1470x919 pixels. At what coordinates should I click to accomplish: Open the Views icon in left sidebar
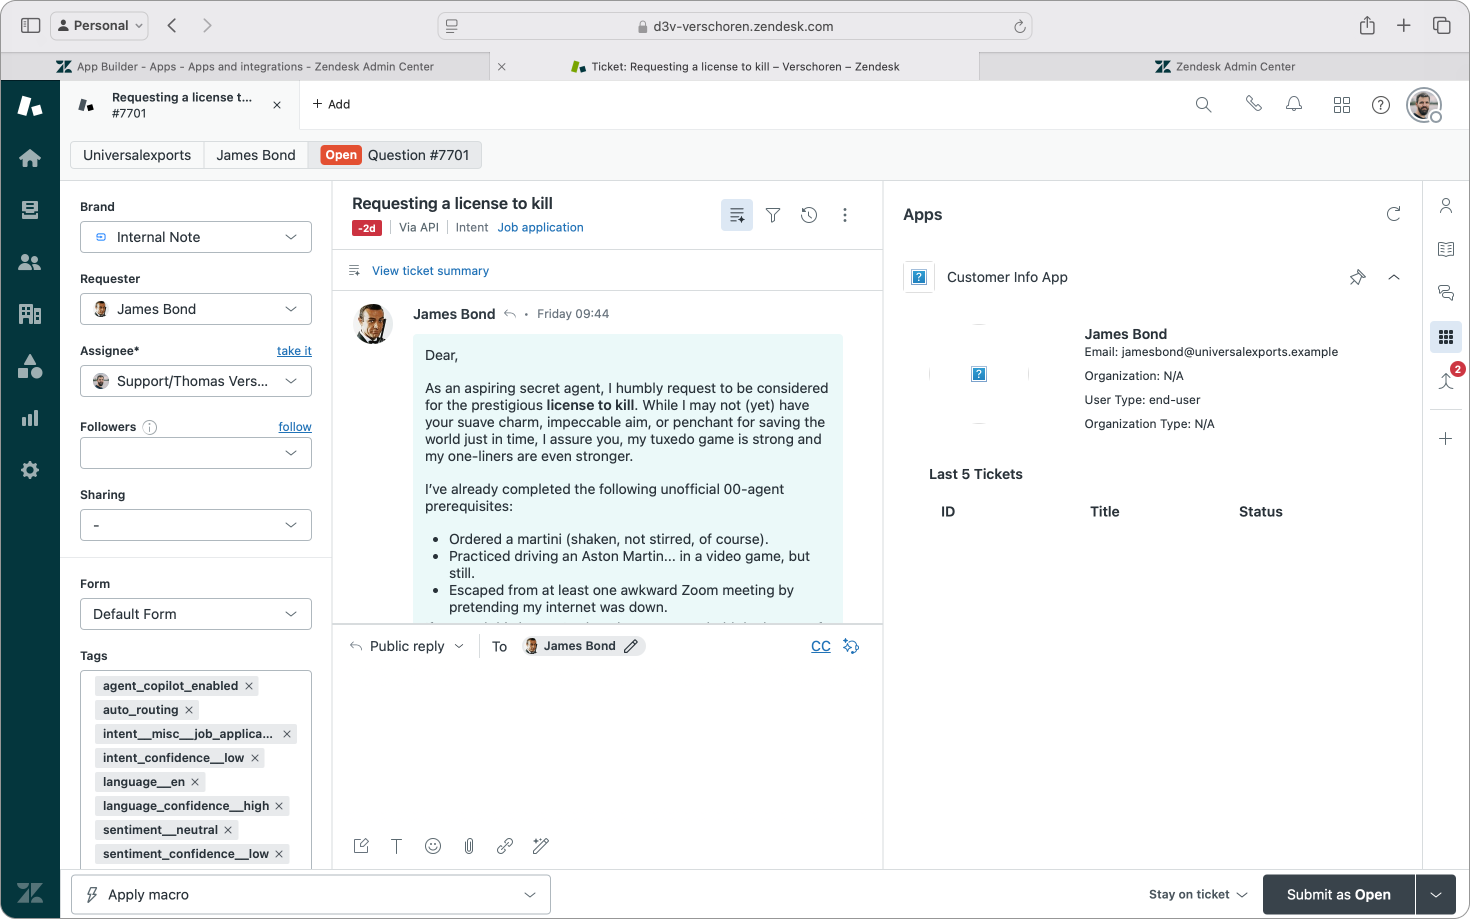point(30,210)
